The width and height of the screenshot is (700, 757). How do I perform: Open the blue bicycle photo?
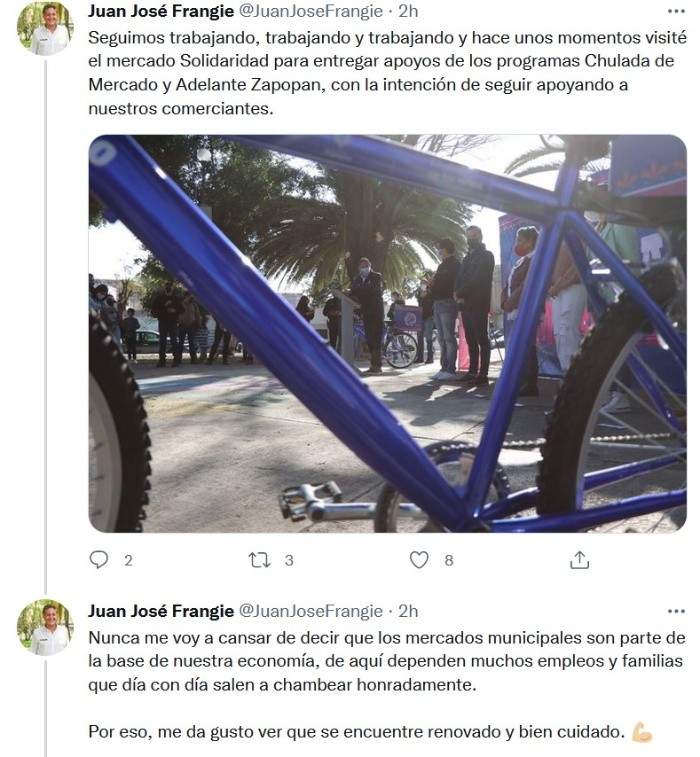coord(387,334)
